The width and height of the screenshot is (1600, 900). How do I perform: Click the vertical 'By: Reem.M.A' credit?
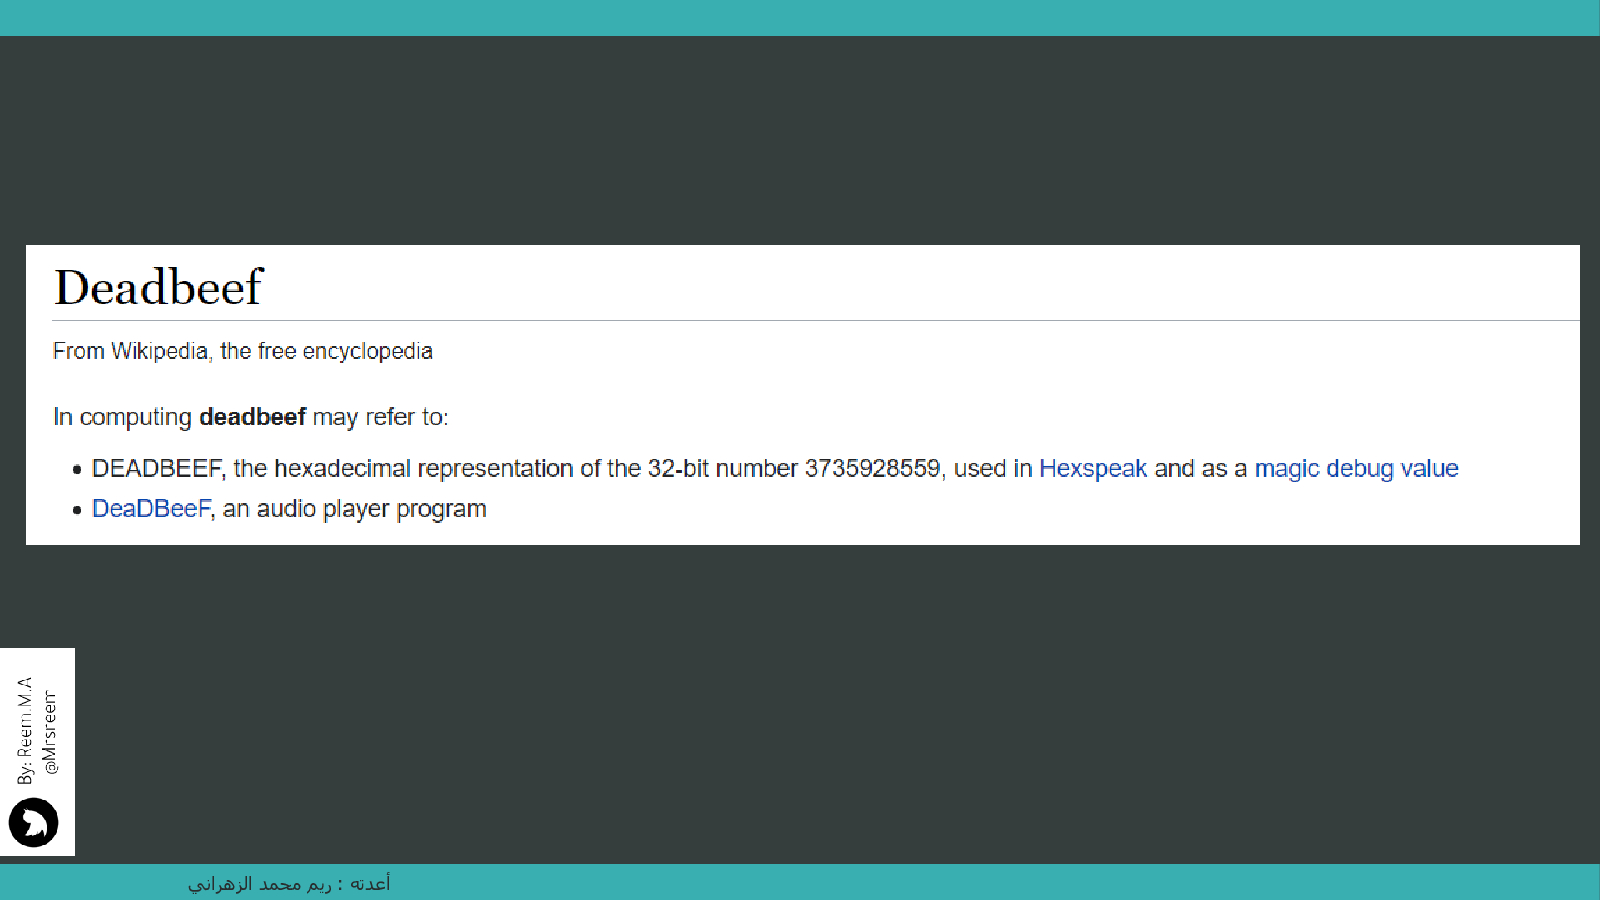pyautogui.click(x=25, y=730)
